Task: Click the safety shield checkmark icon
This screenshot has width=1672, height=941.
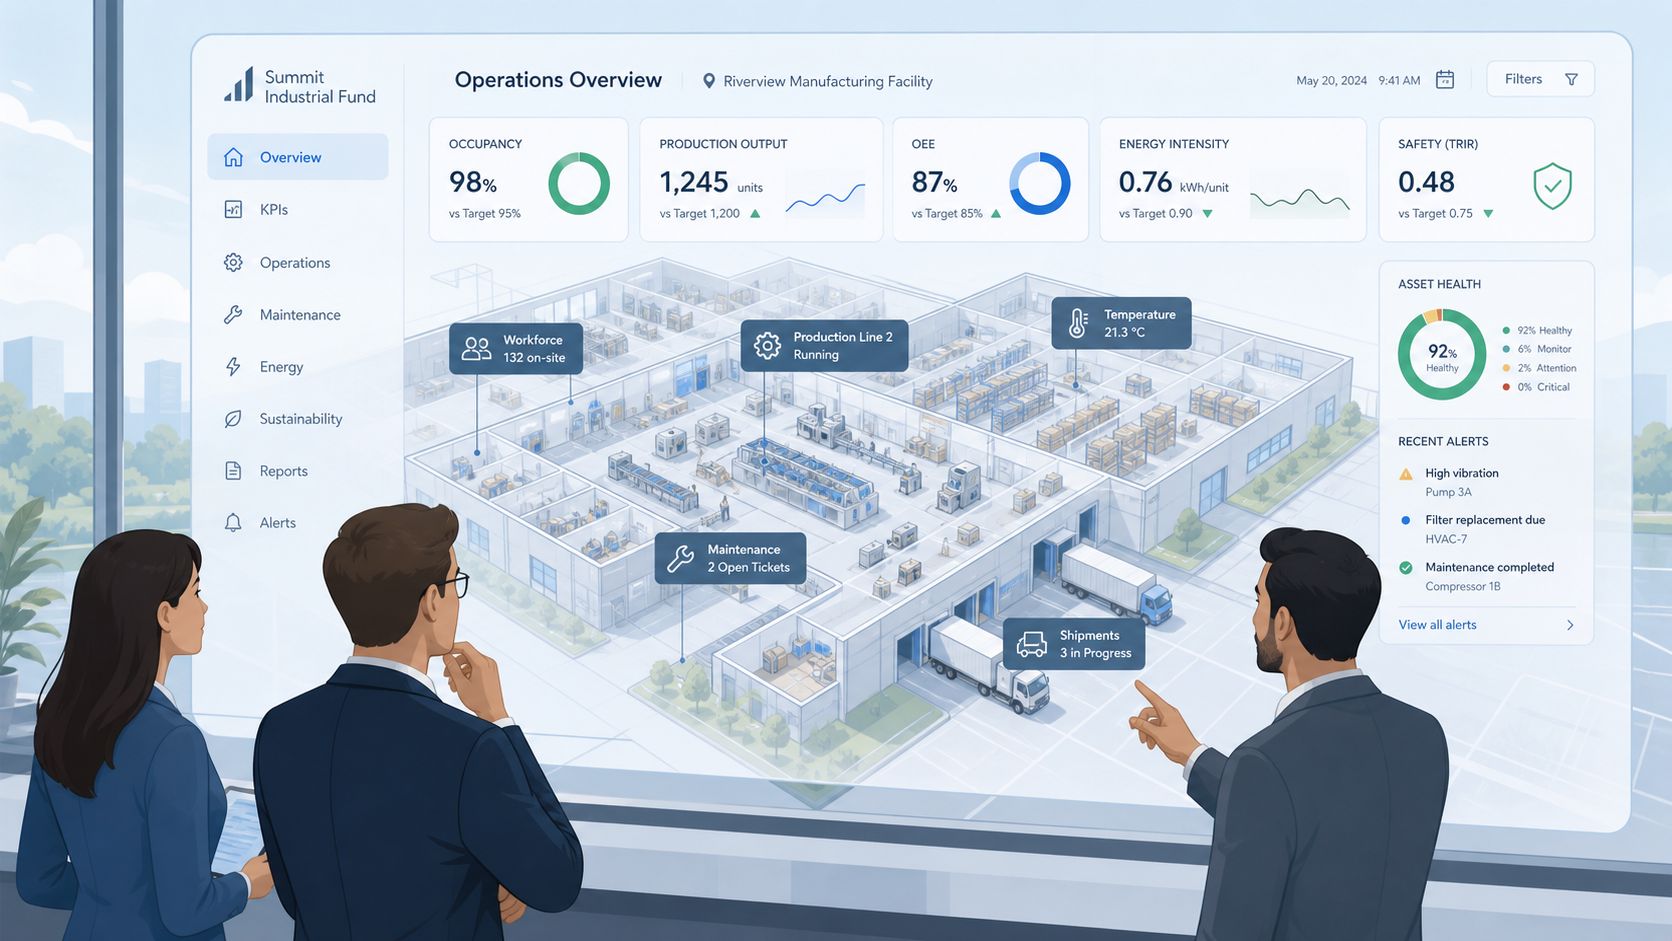Action: (x=1552, y=186)
